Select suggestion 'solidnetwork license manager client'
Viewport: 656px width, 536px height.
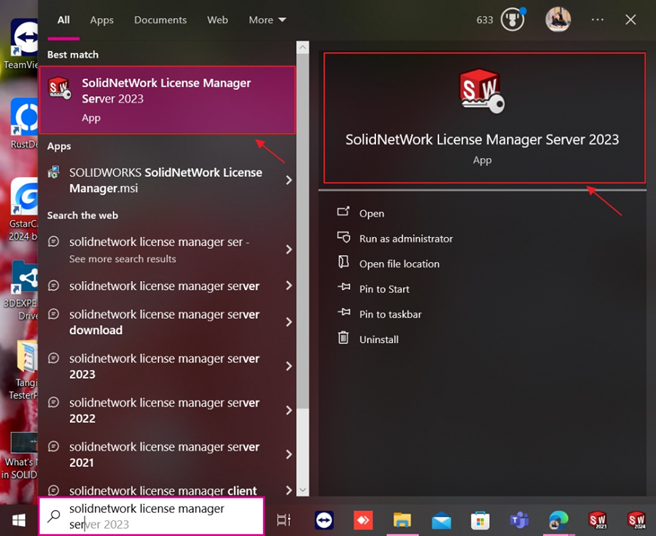[167, 490]
